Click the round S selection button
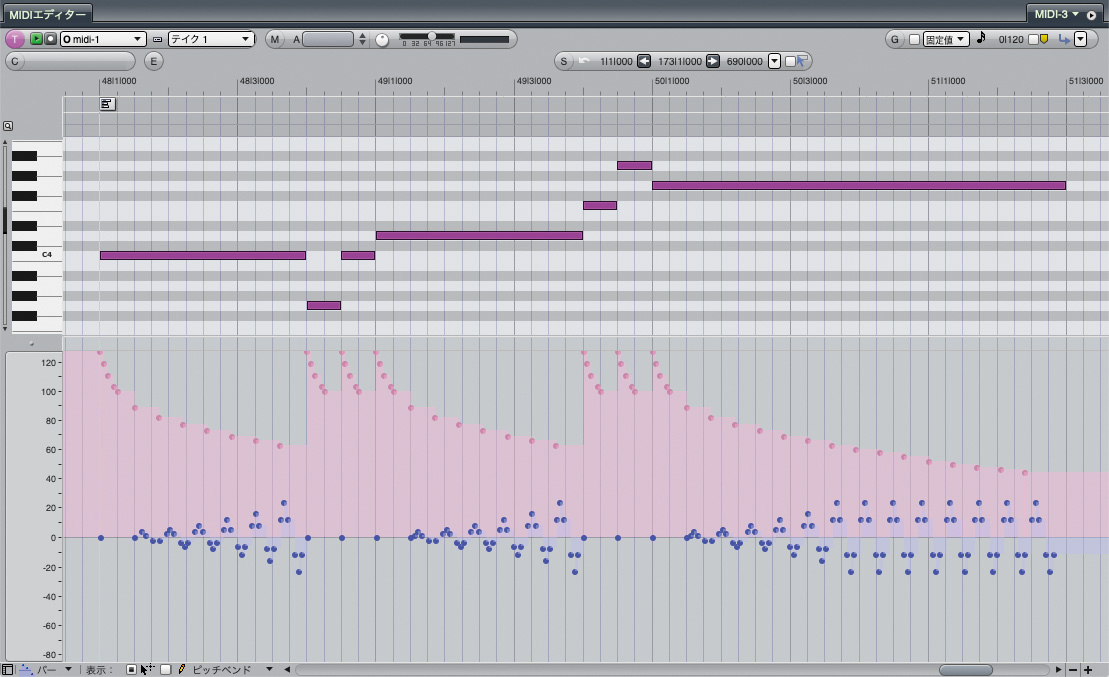This screenshot has width=1109, height=677. [x=563, y=62]
